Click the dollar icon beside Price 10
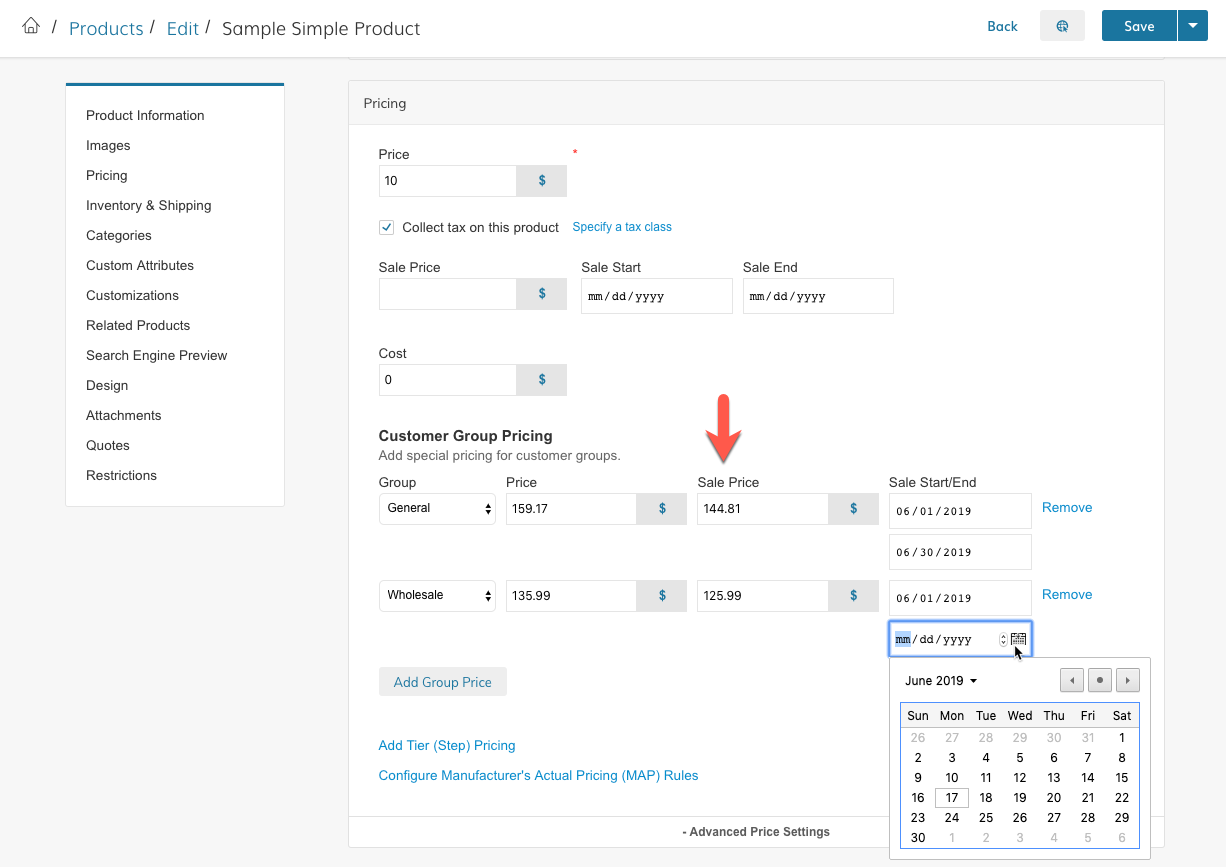 tap(542, 181)
